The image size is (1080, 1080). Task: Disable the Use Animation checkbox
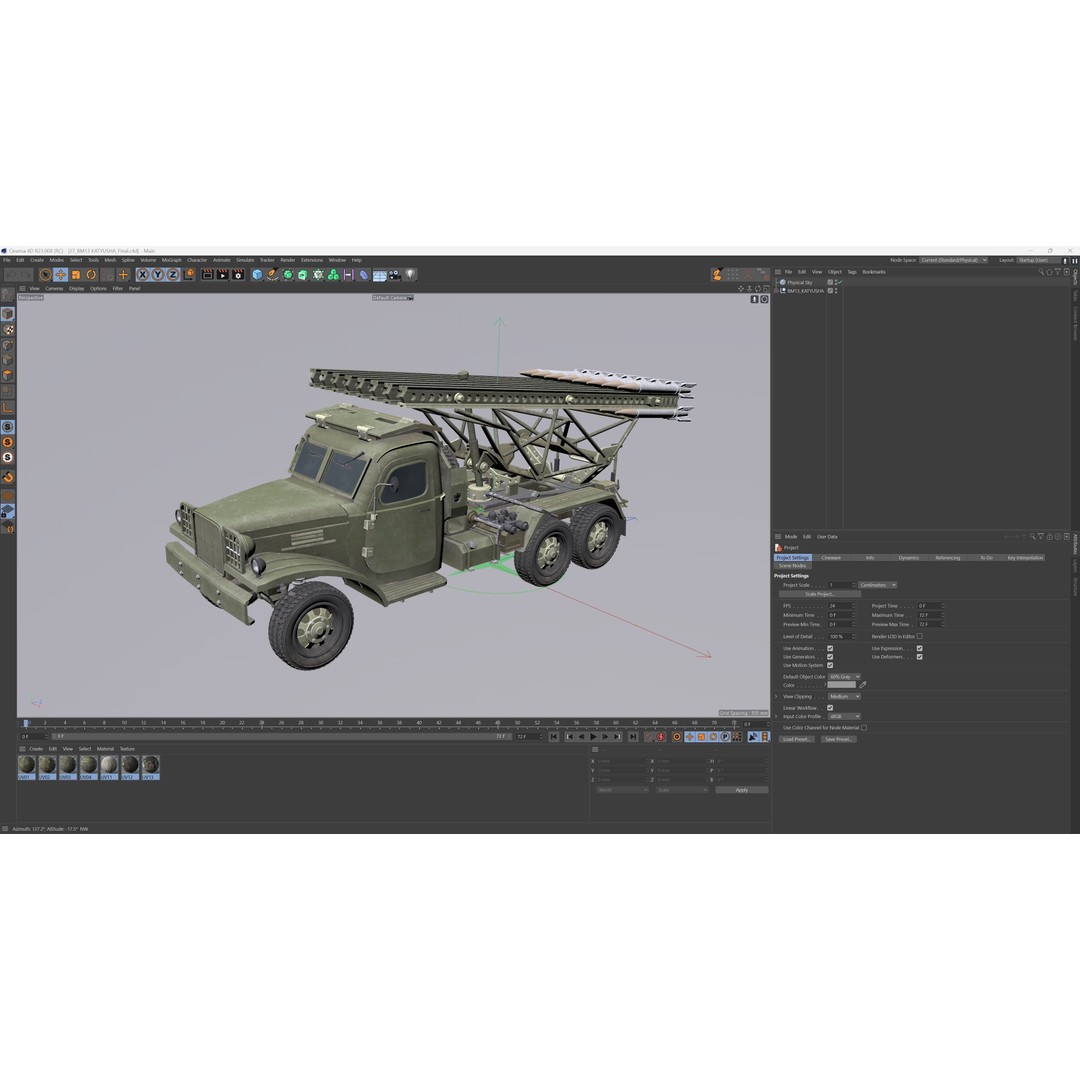point(830,647)
